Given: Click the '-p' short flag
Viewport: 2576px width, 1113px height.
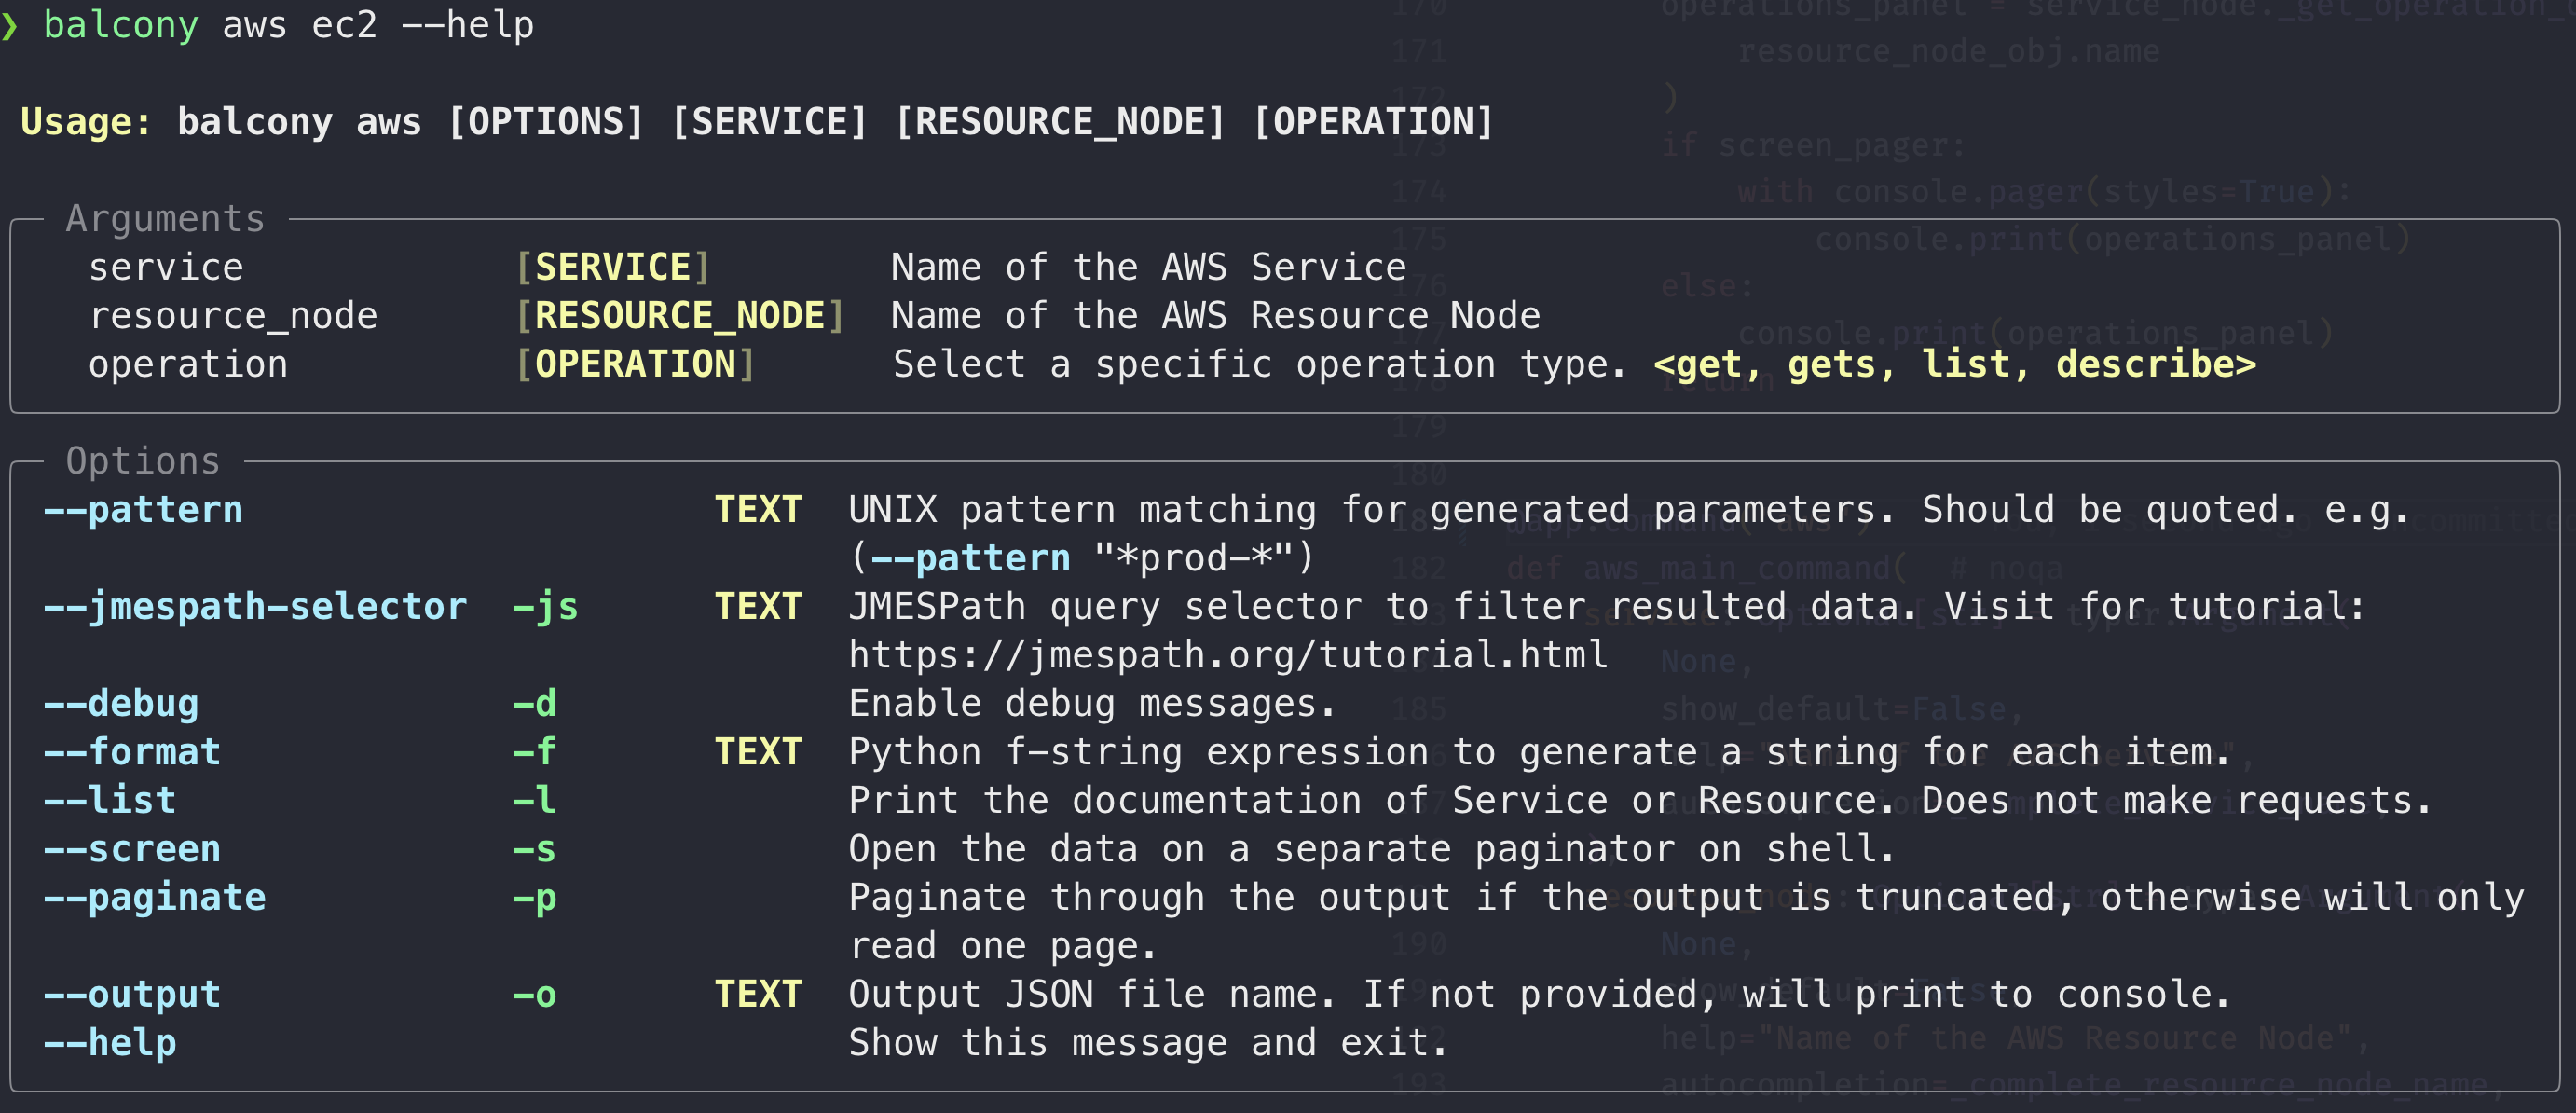Looking at the screenshot, I should (535, 899).
